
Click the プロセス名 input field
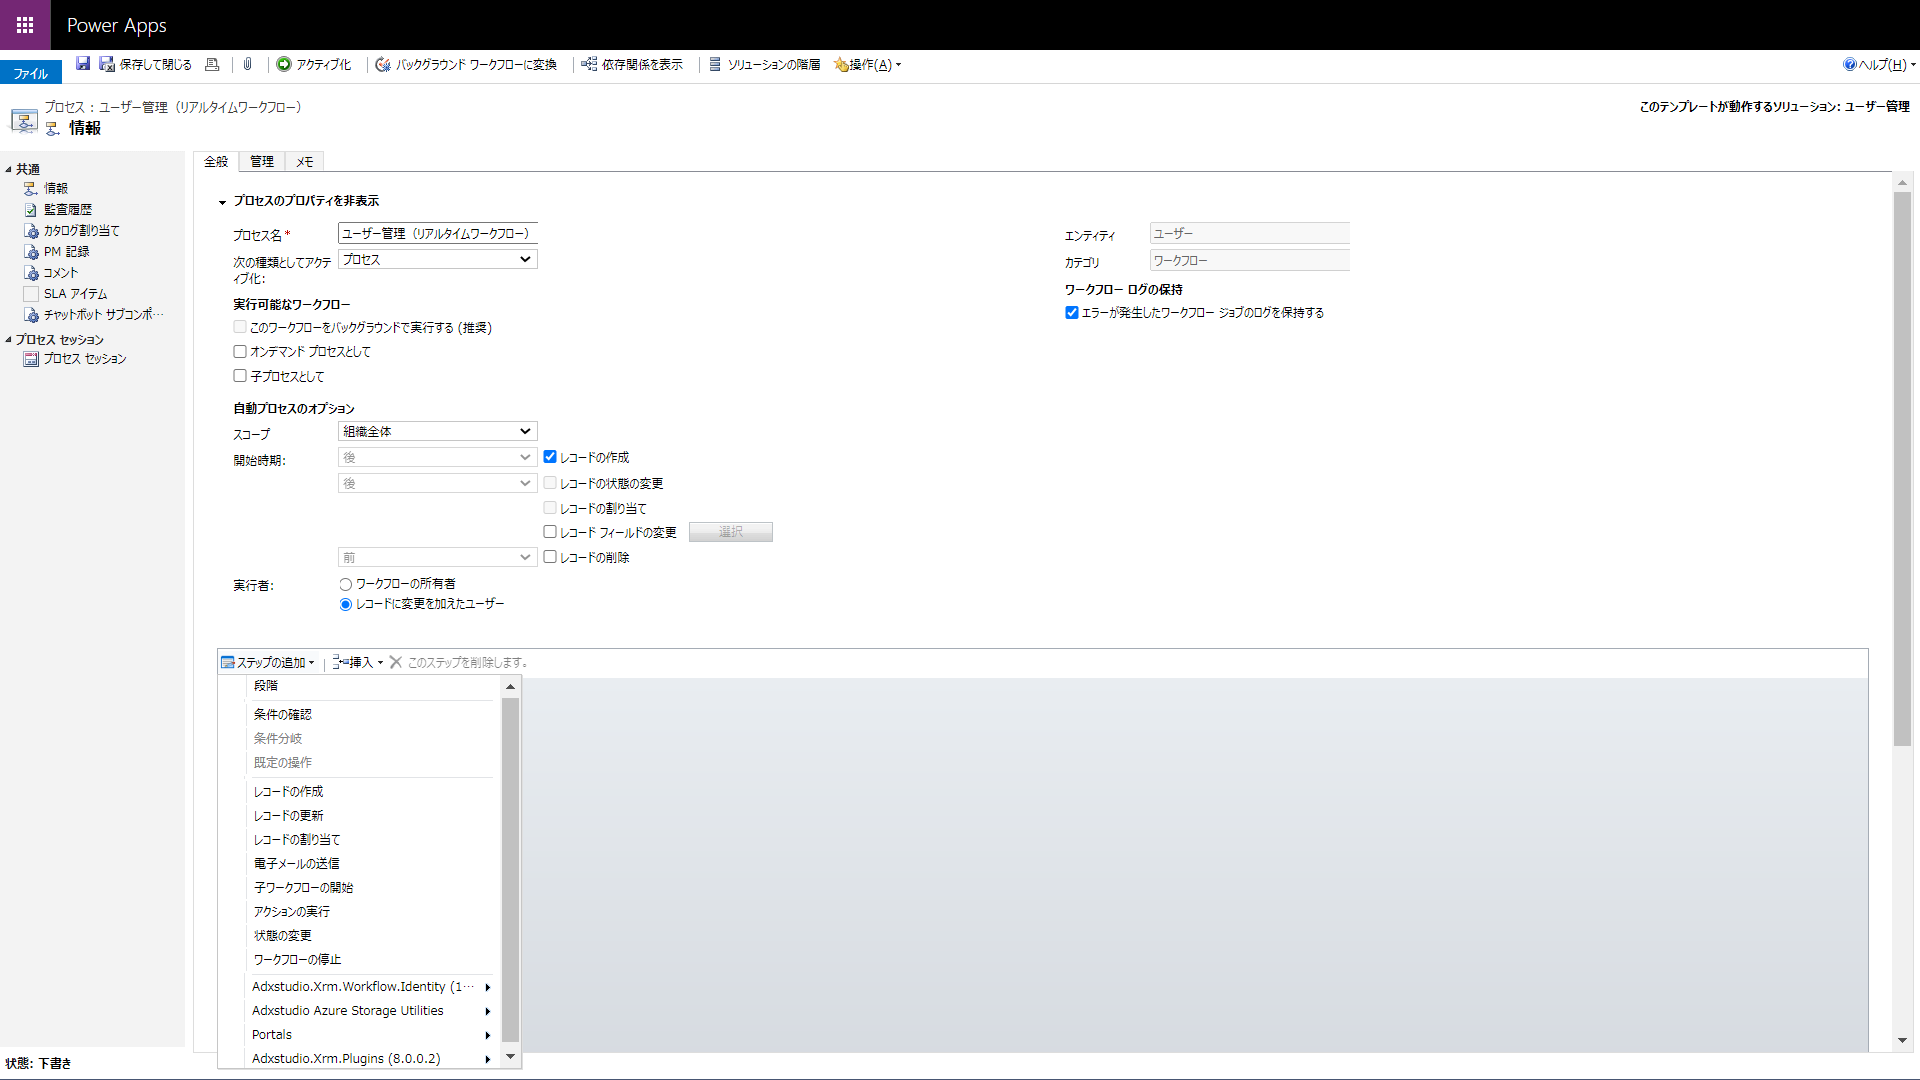437,233
